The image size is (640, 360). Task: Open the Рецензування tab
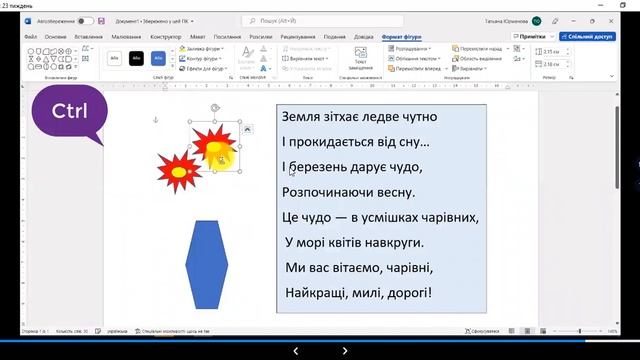pyautogui.click(x=298, y=37)
